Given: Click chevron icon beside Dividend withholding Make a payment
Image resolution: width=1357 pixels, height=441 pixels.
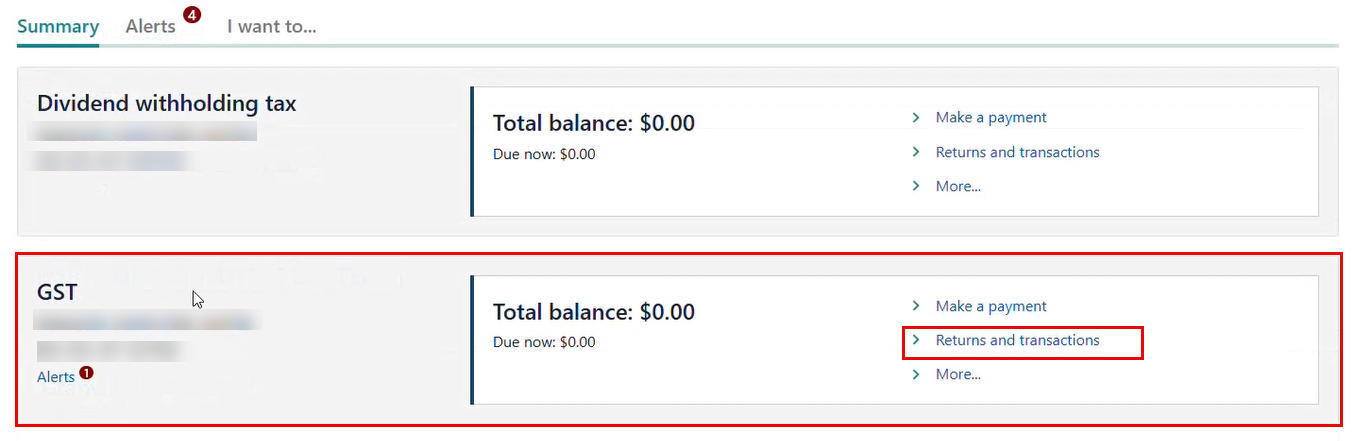Looking at the screenshot, I should point(916,118).
